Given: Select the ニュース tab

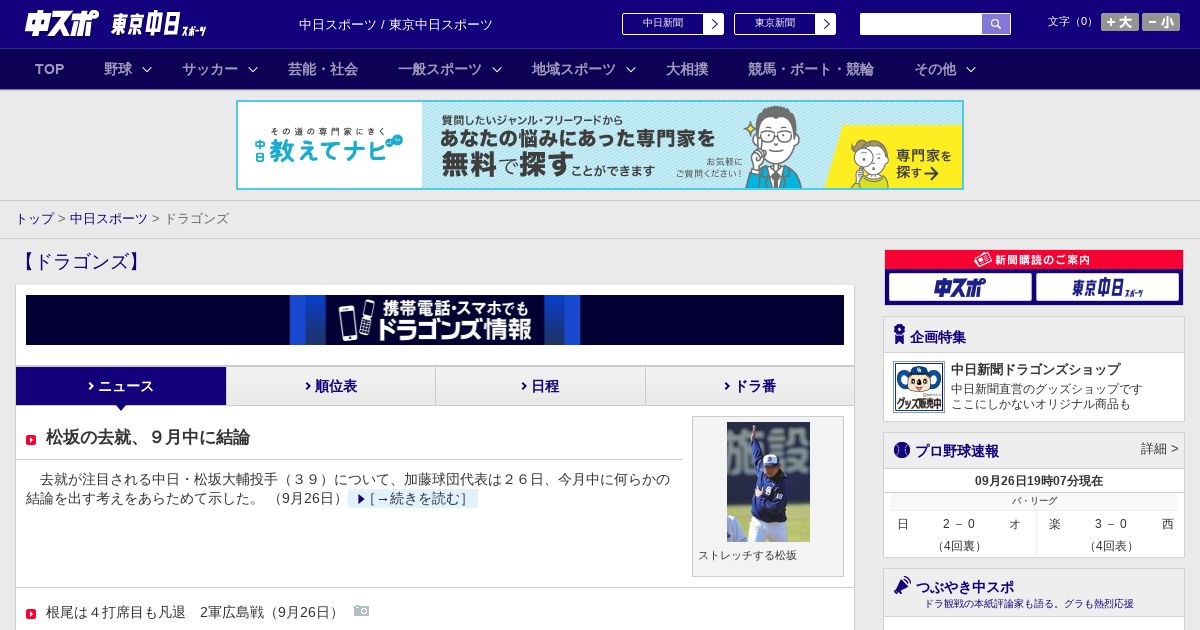Looking at the screenshot, I should pyautogui.click(x=121, y=386).
